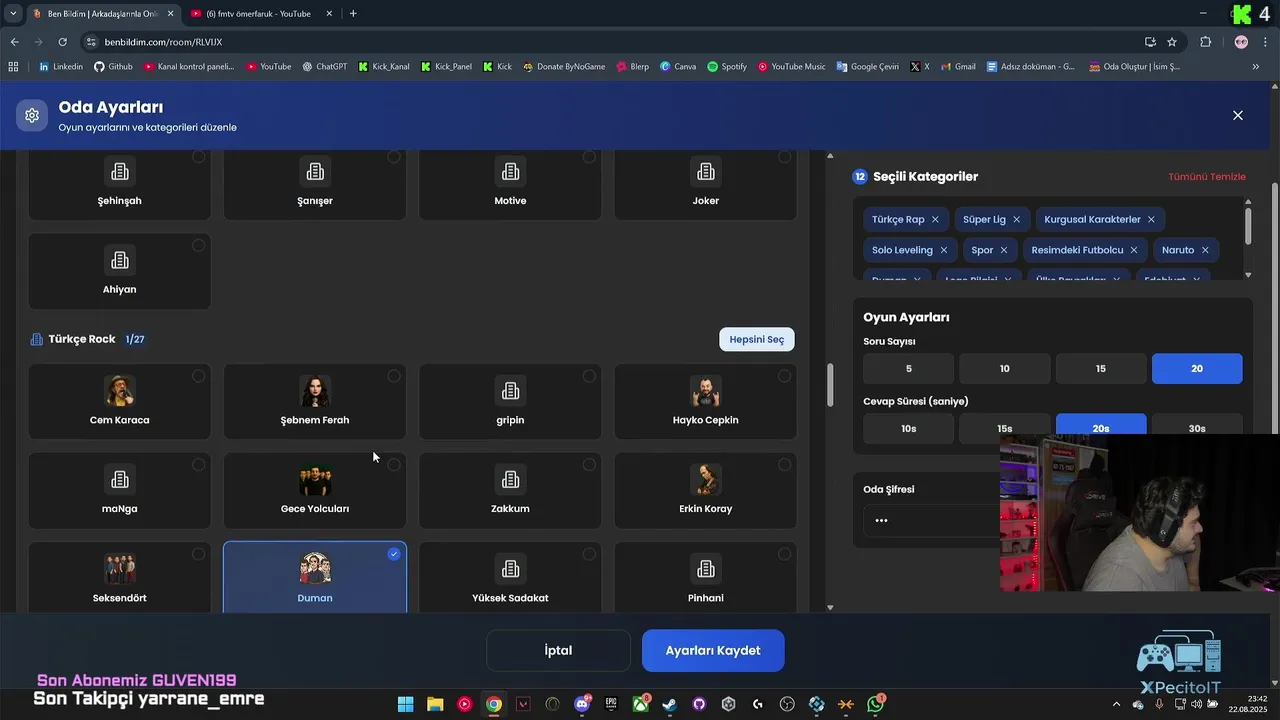This screenshot has height=720, width=1280.
Task: Open the Canva bookmark
Action: 678,66
